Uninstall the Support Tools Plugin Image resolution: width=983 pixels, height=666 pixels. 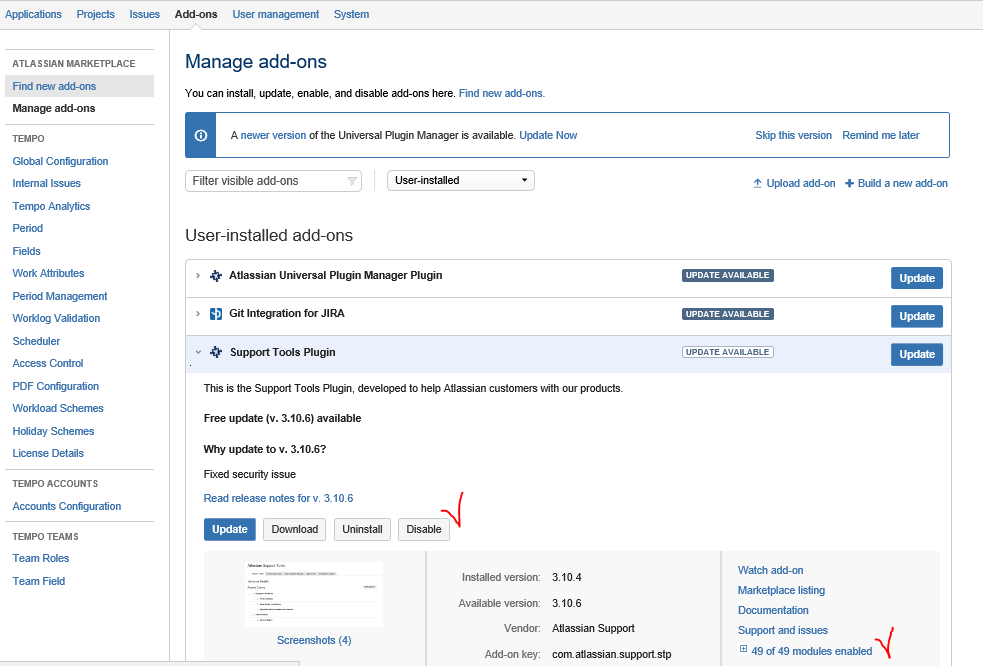362,529
